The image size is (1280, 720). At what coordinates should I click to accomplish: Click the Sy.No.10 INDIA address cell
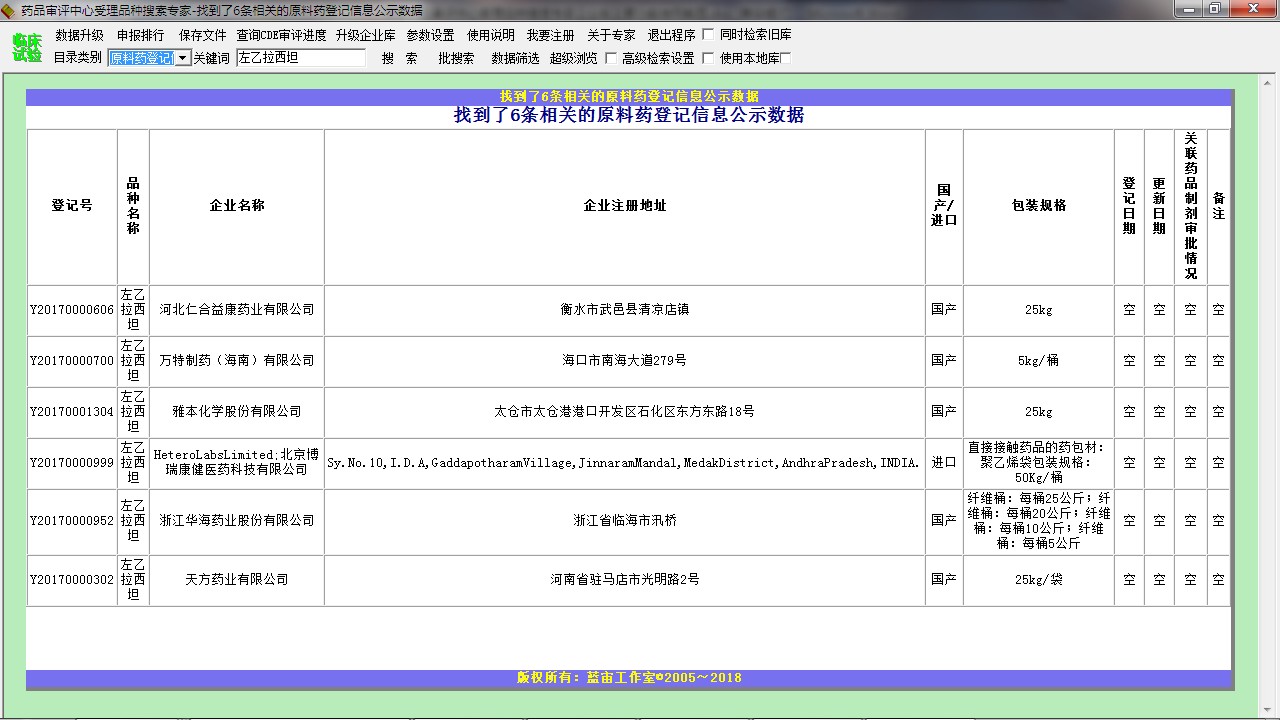(625, 463)
